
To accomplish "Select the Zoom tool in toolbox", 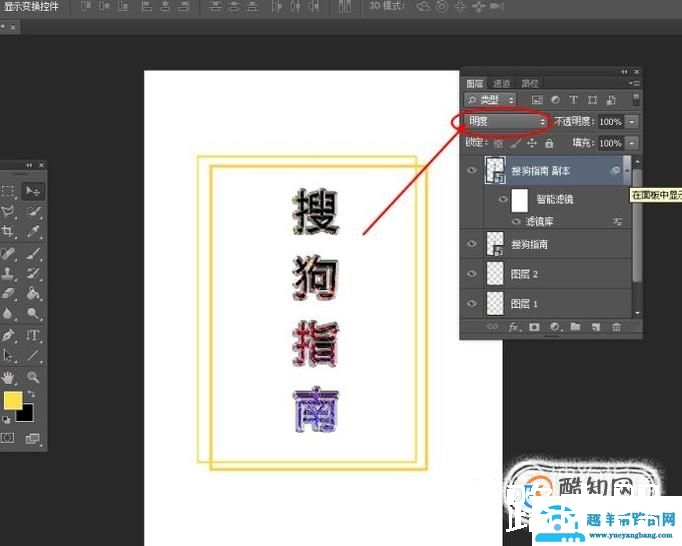I will pyautogui.click(x=33, y=377).
